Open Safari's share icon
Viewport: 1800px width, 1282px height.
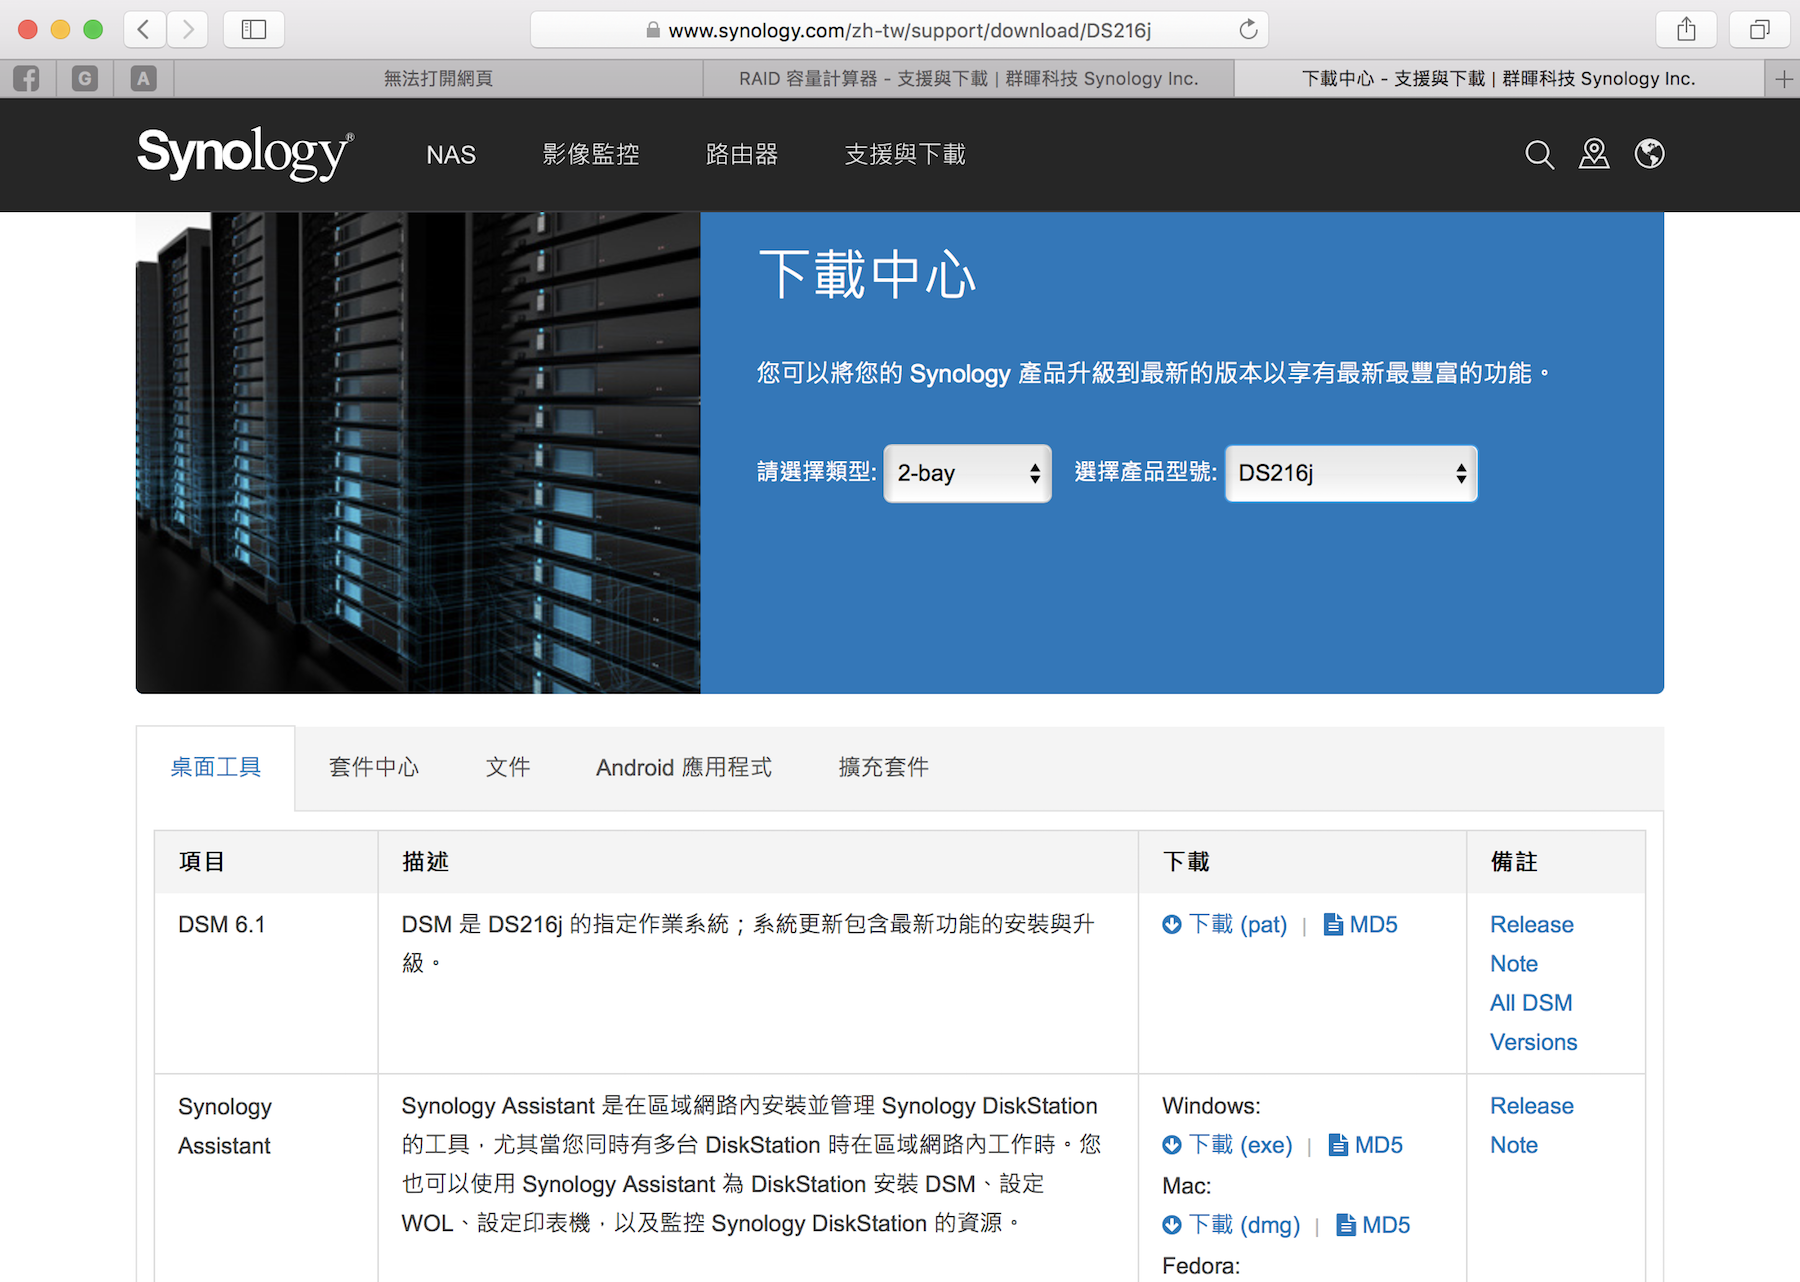(x=1686, y=30)
